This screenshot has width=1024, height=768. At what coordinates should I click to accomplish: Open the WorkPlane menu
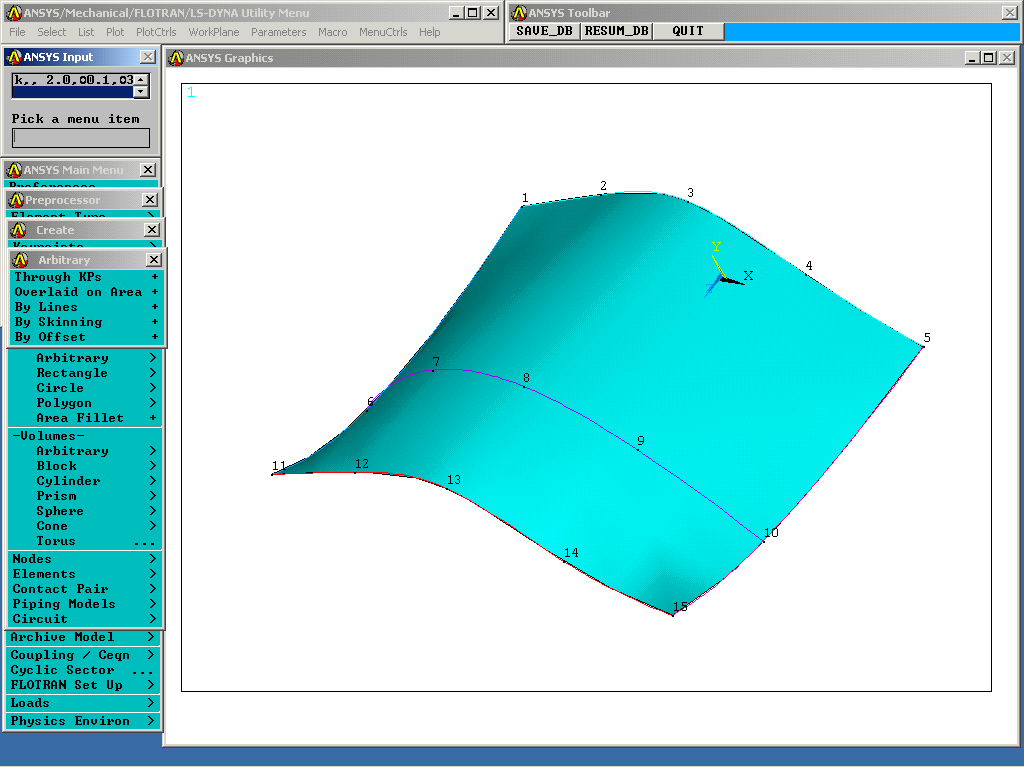tap(214, 32)
